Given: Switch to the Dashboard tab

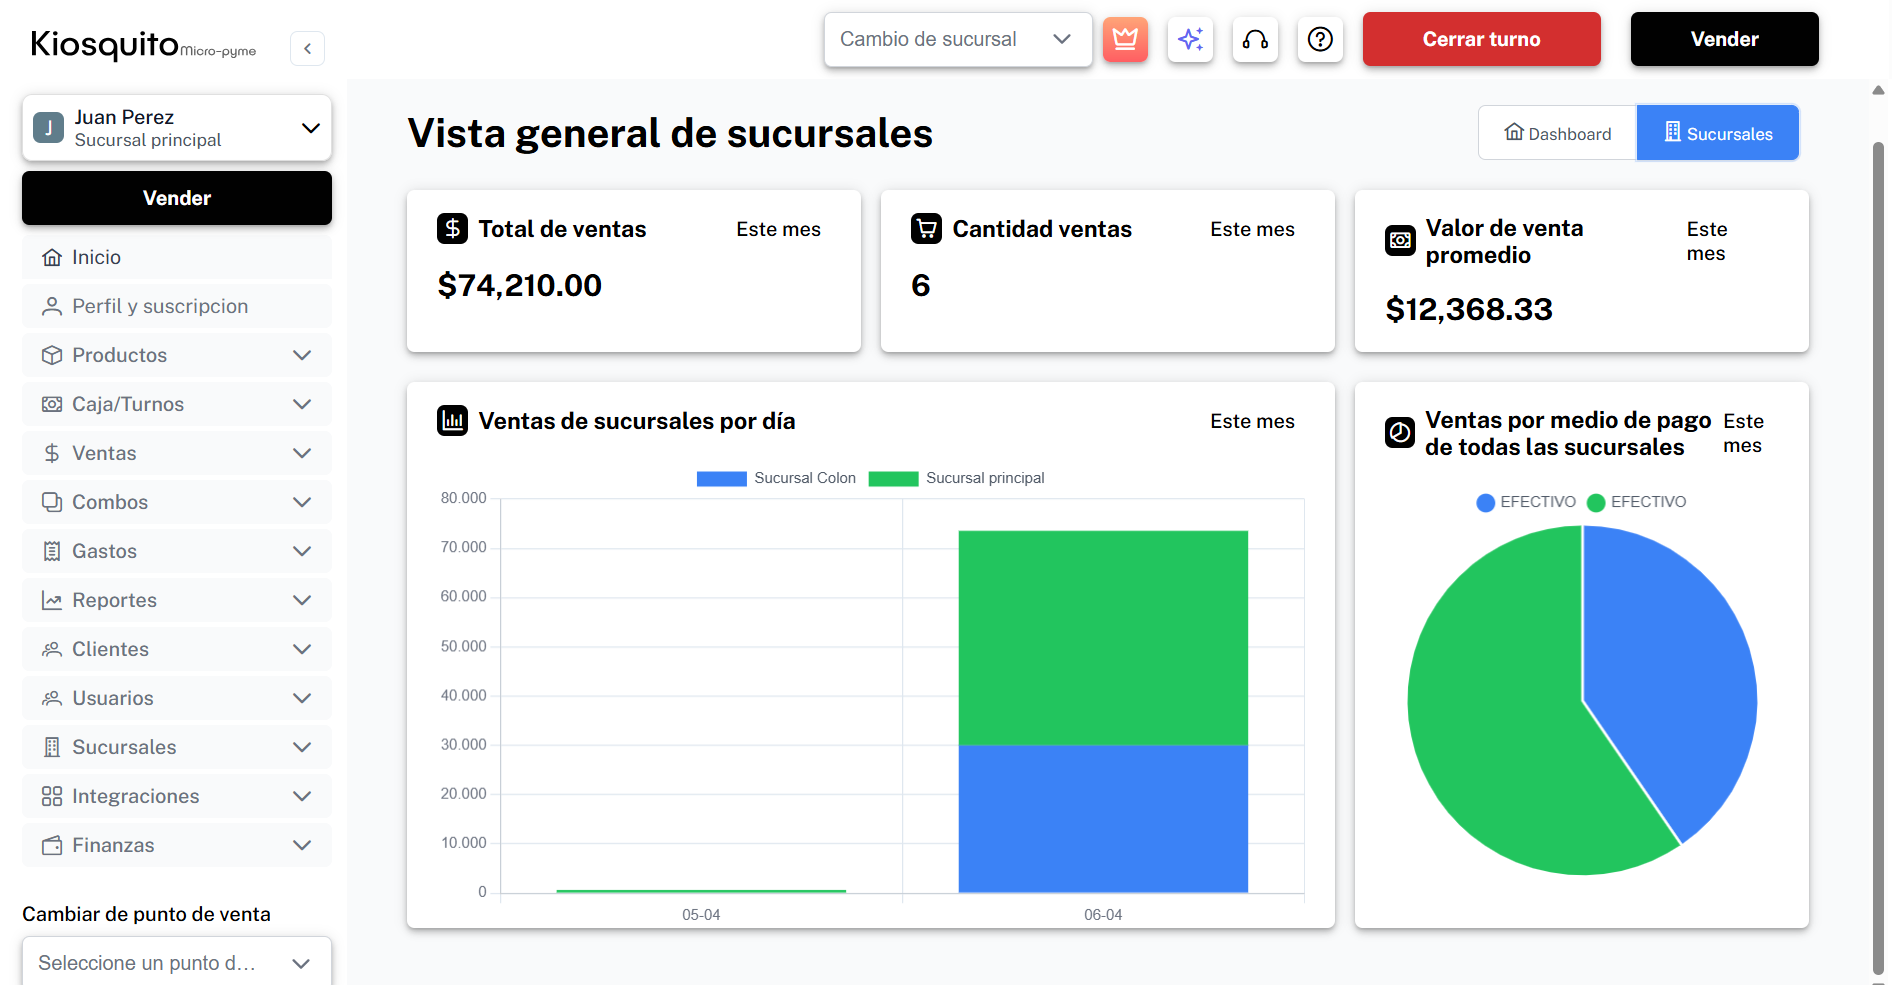Looking at the screenshot, I should pyautogui.click(x=1557, y=132).
